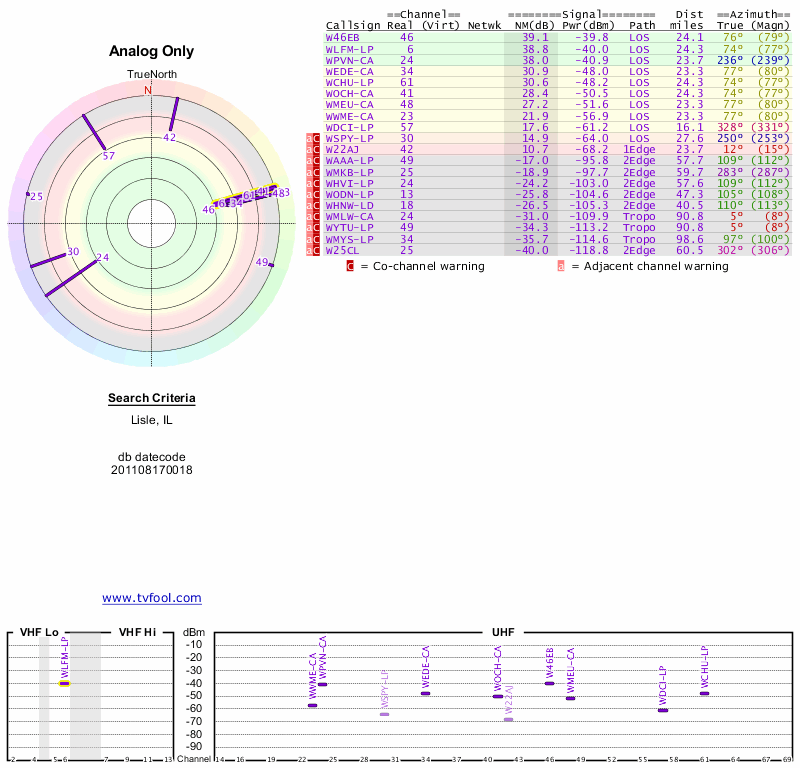This screenshot has width=800, height=768.
Task: Click the pink adjacent channel warning legend icon
Action: tap(561, 266)
